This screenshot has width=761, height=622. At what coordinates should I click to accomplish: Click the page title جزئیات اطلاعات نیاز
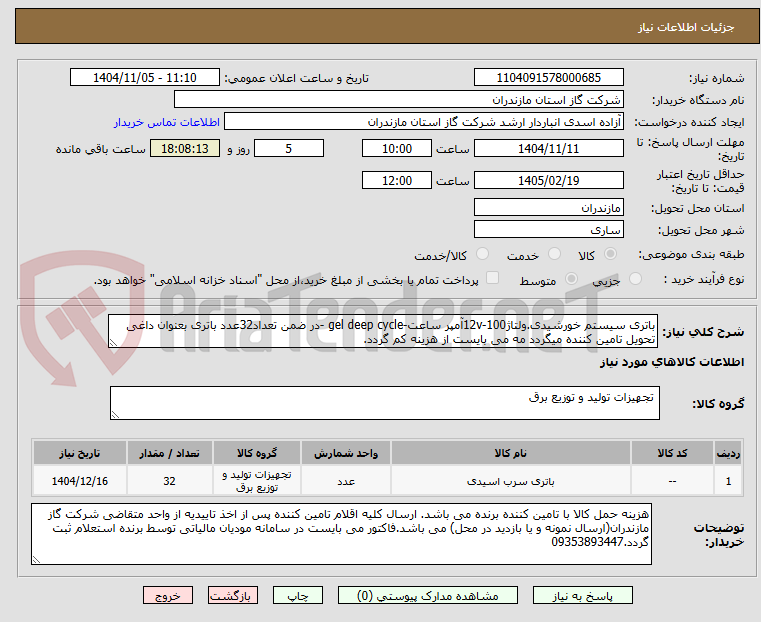[x=686, y=27]
